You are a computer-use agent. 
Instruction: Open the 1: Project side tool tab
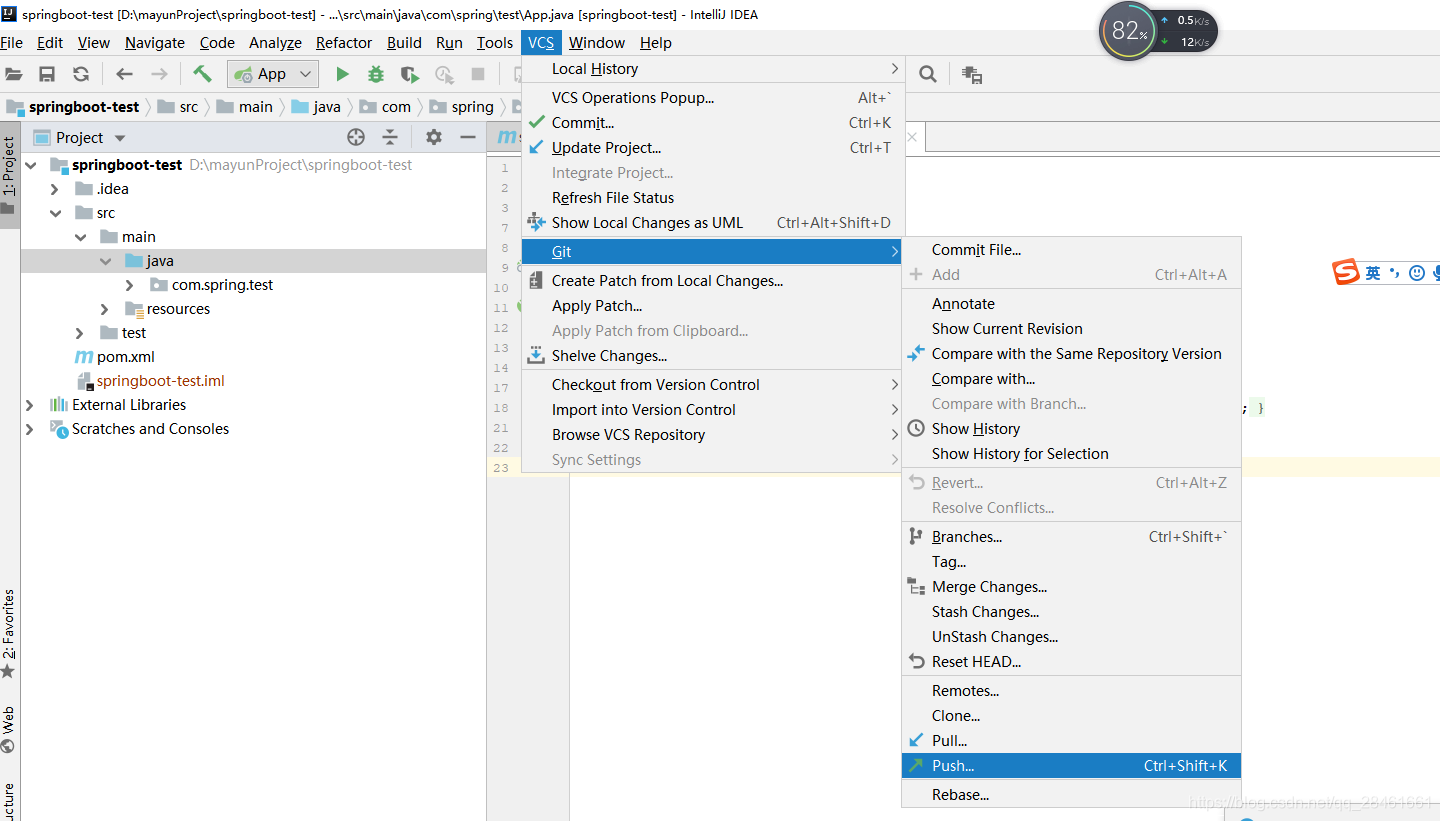[9, 175]
